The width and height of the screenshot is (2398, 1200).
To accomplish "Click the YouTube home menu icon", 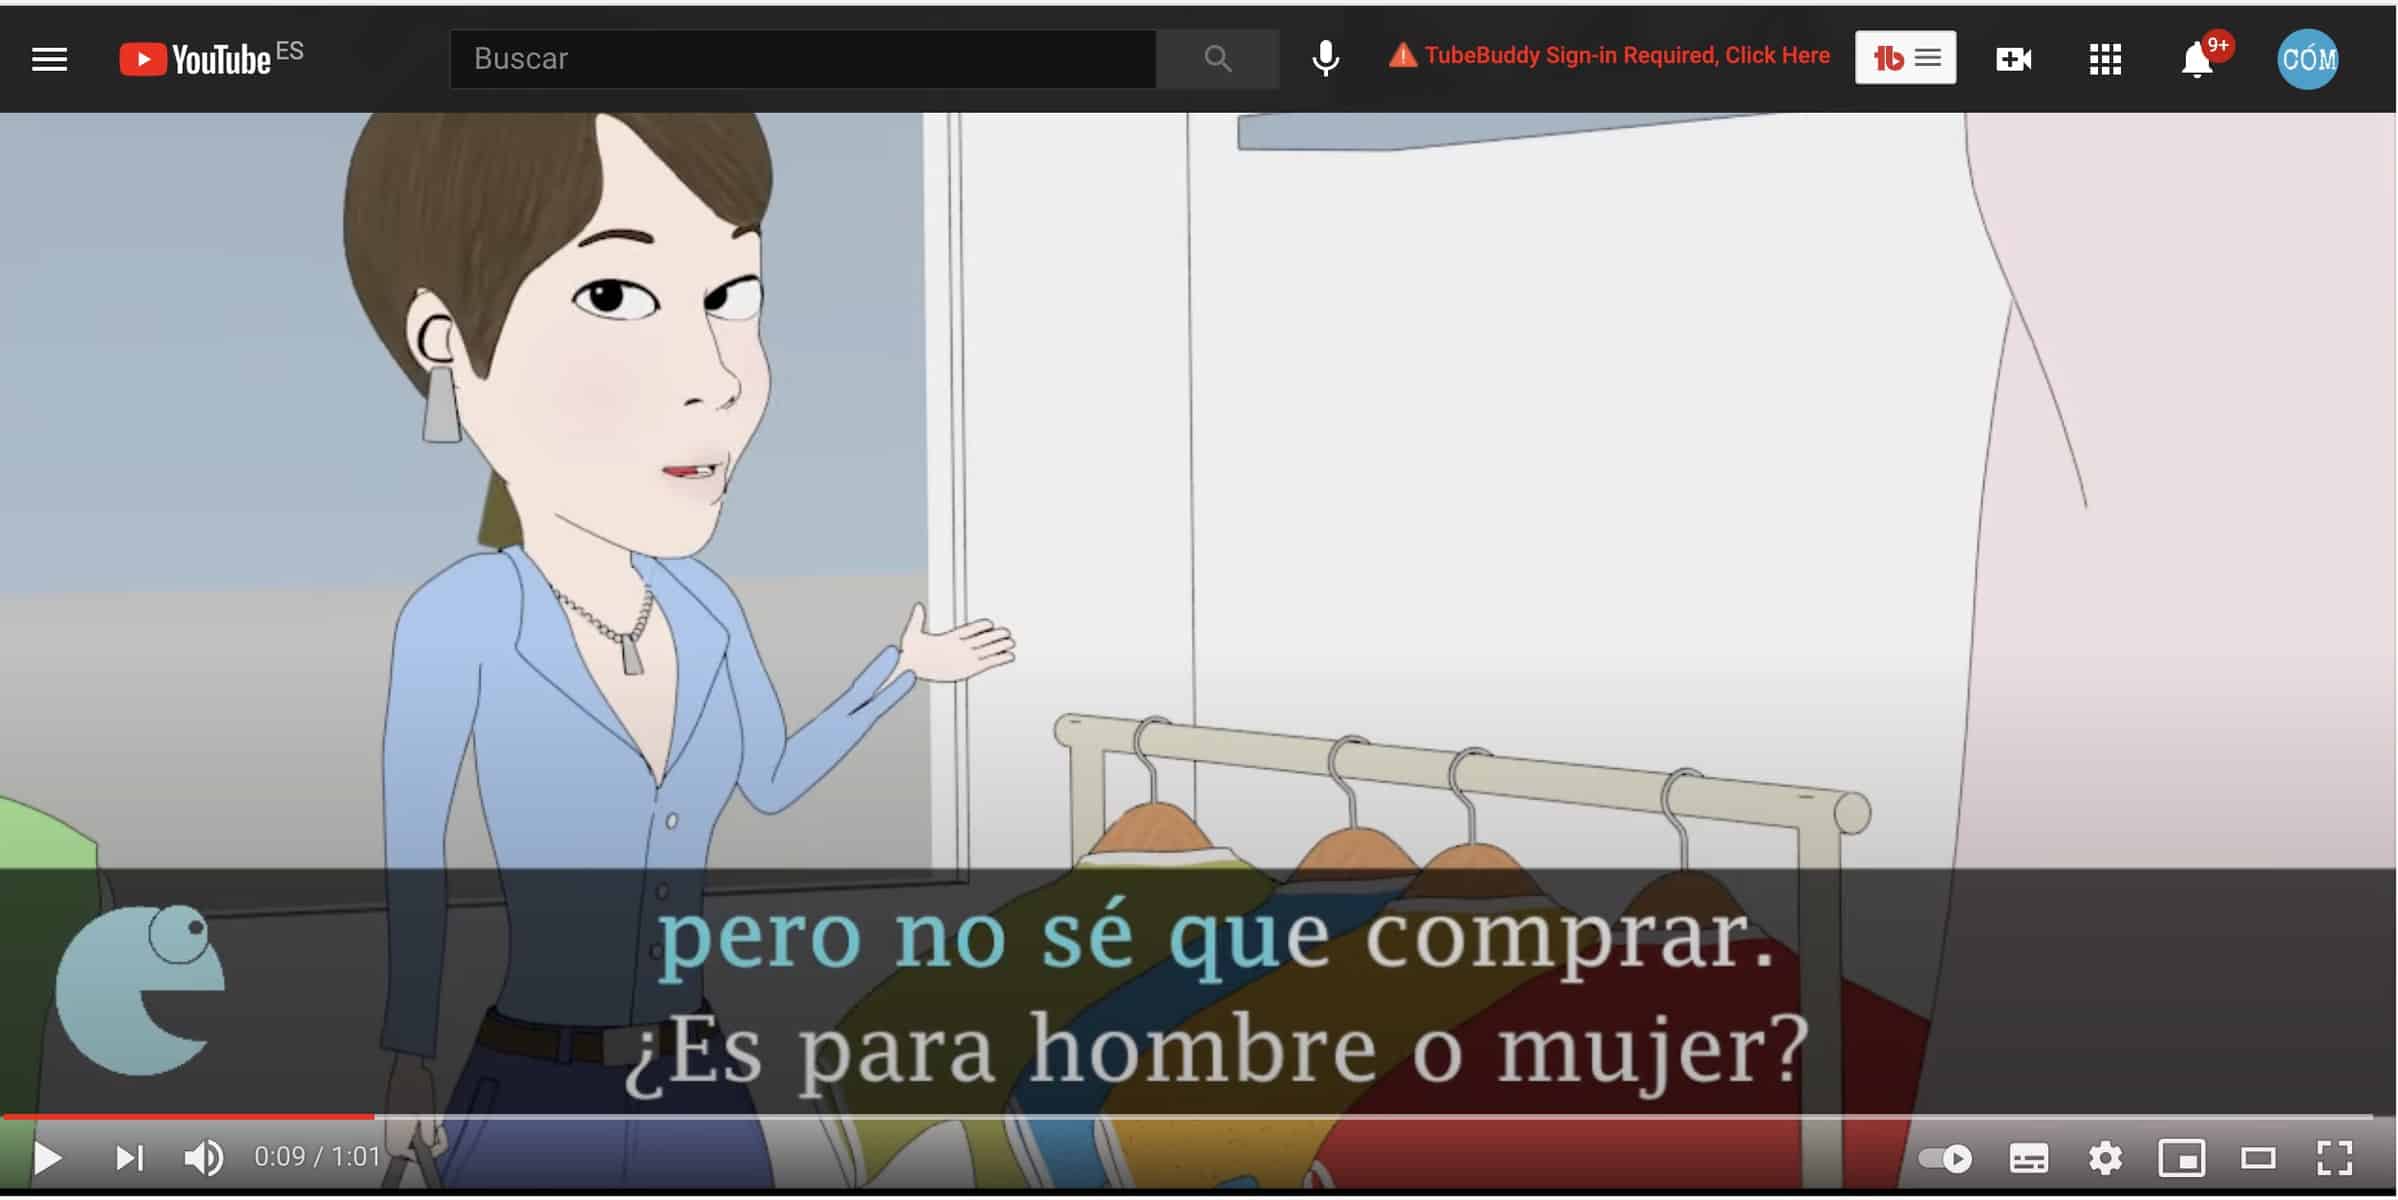I will click(52, 58).
